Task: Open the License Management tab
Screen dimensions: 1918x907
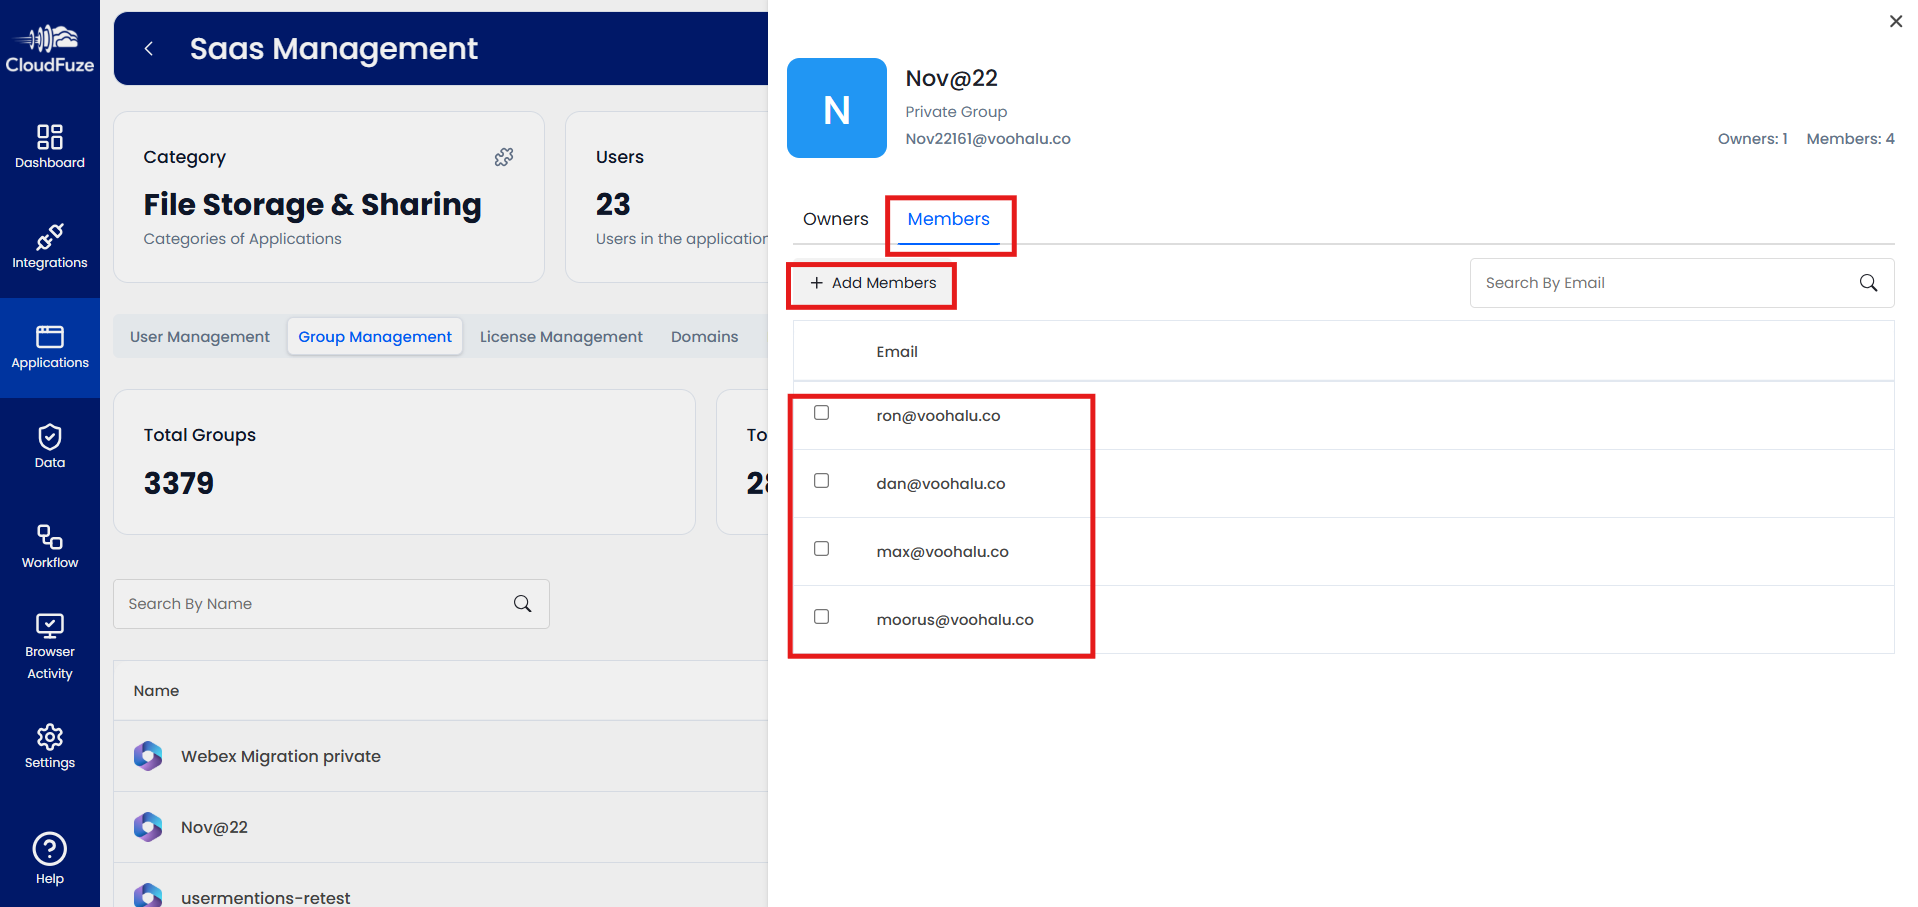Action: [x=560, y=336]
